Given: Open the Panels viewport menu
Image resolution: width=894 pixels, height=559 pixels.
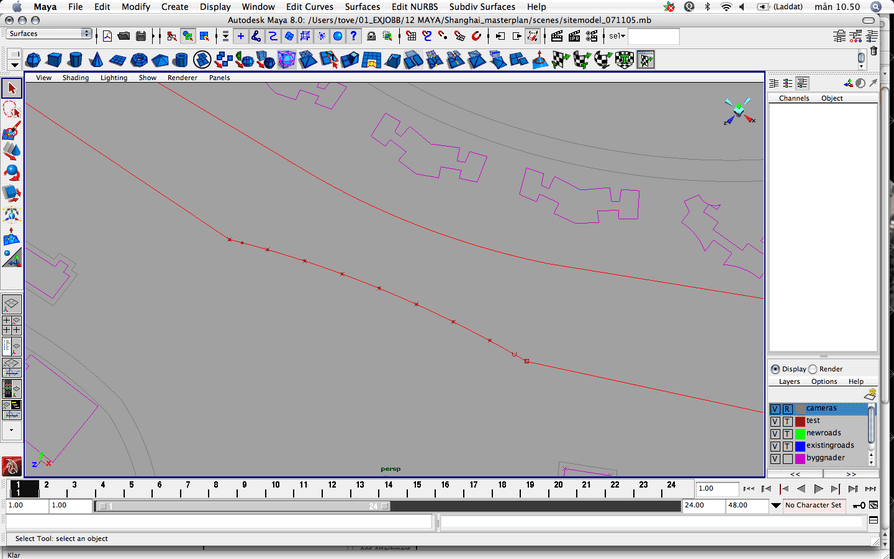Looking at the screenshot, I should [x=220, y=78].
